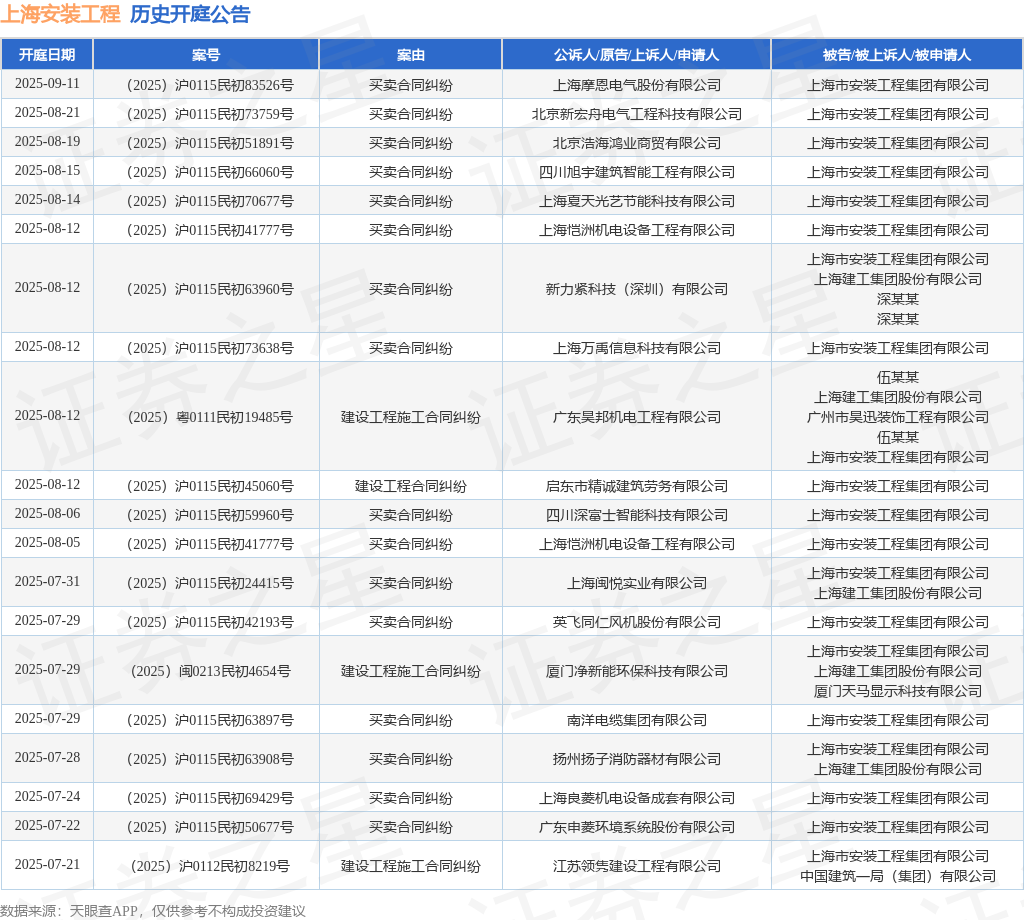Viewport: 1024px width, 920px height.
Task: Click plaintiff 上海夏天光艺节能科技有限公司
Action: tap(637, 201)
